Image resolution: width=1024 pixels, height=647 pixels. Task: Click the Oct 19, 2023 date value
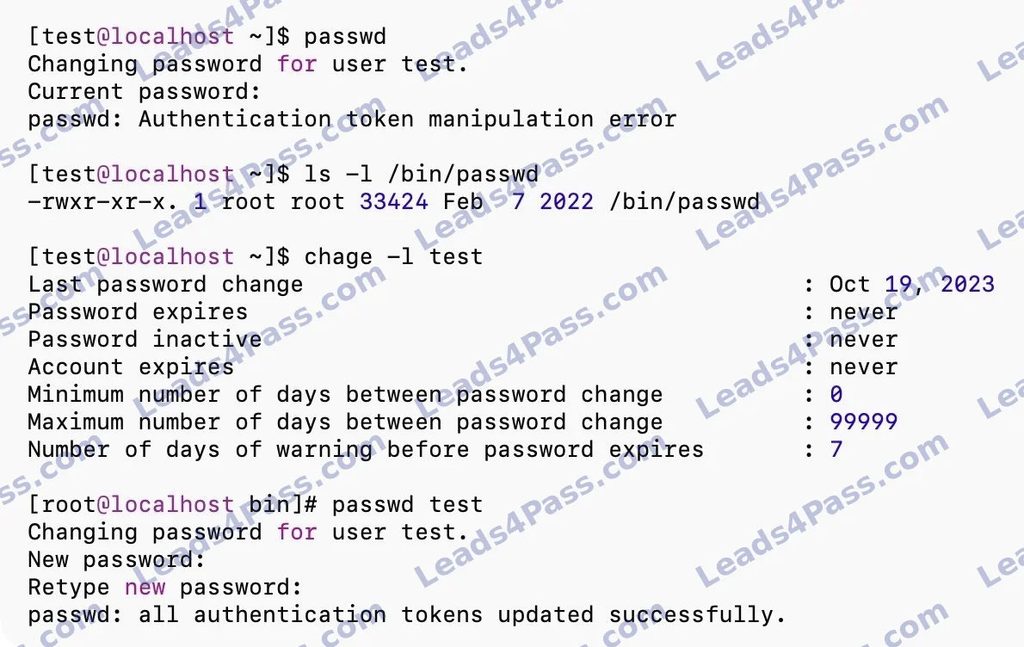coord(912,285)
